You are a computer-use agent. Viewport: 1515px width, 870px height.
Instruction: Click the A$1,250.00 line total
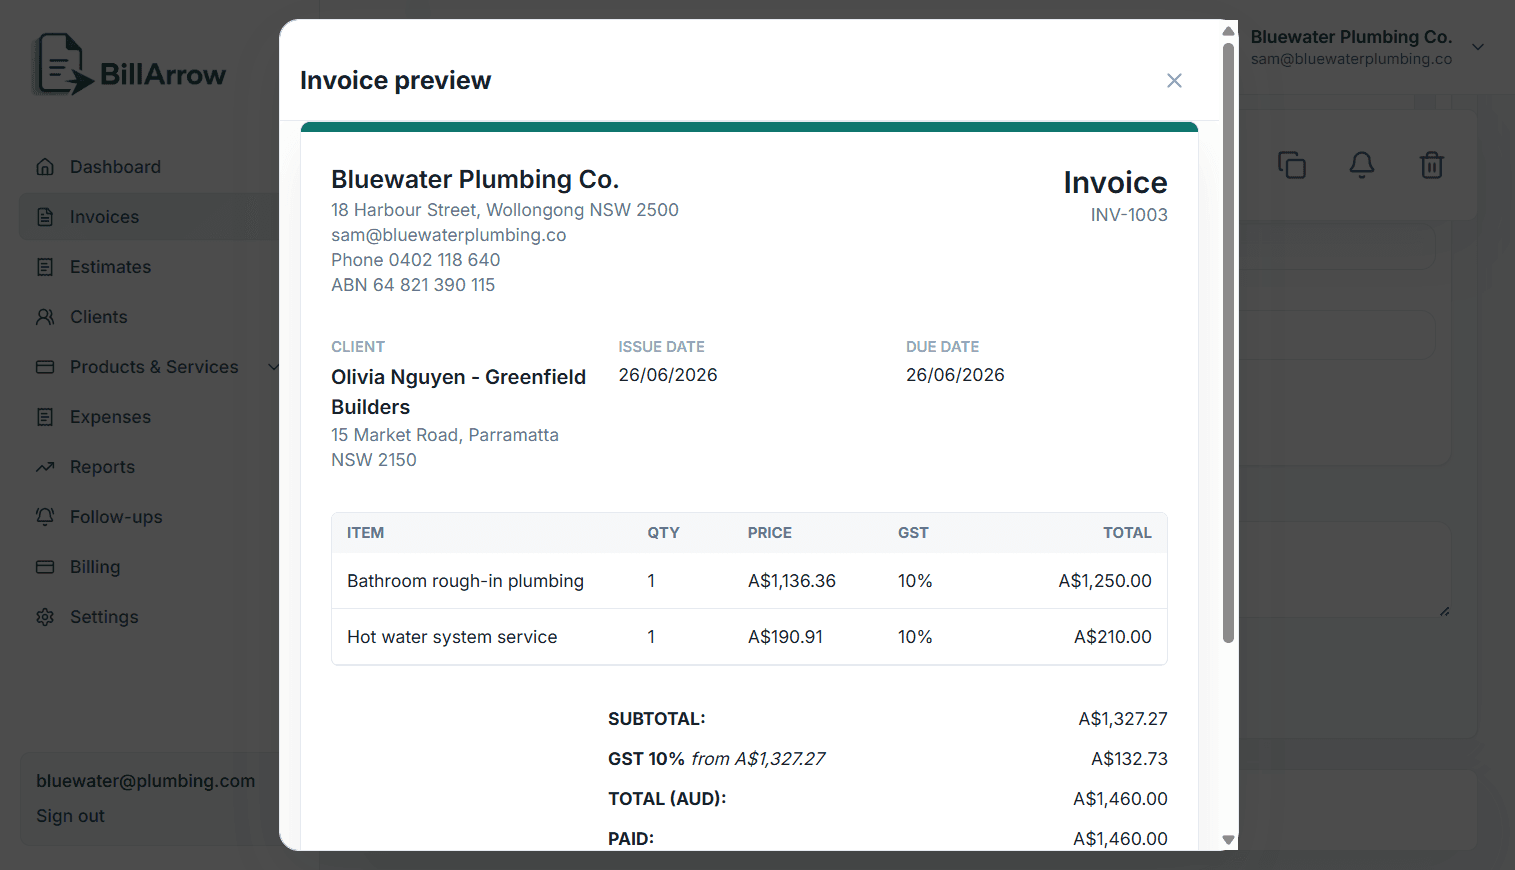tap(1105, 581)
